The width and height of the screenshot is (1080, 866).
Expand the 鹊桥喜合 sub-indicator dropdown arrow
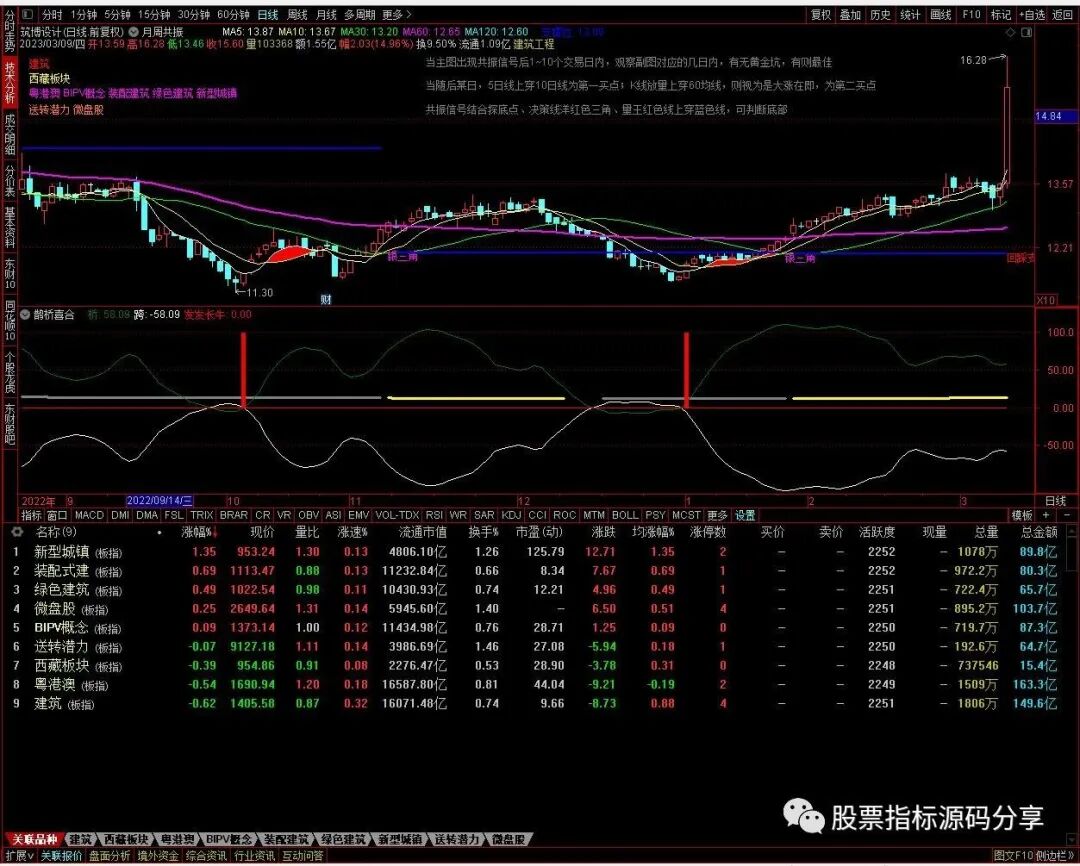click(25, 315)
